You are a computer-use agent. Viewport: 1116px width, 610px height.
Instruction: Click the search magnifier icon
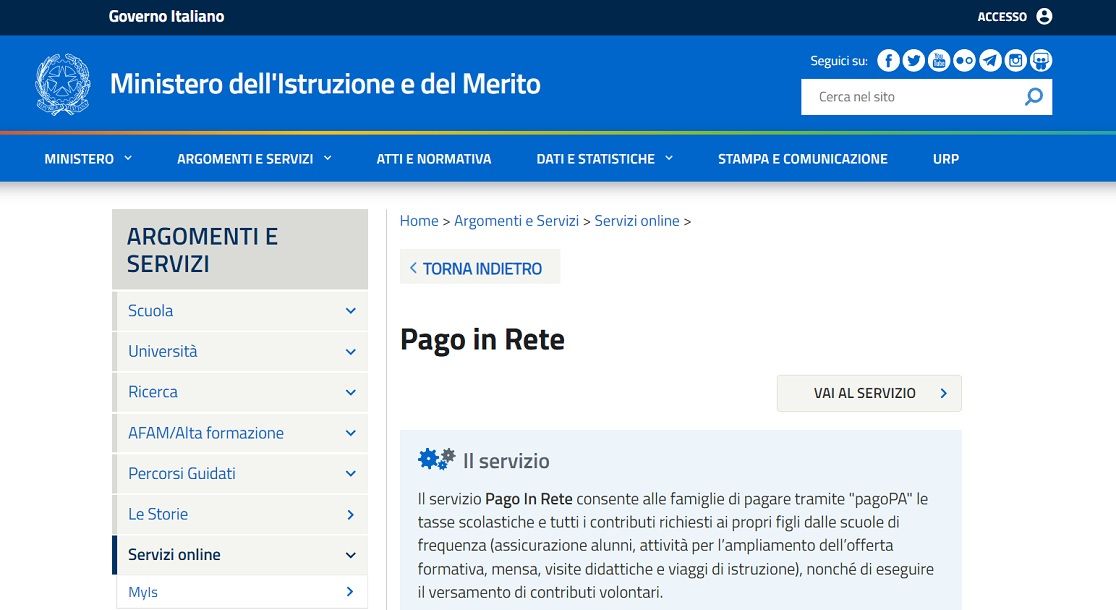[1033, 96]
